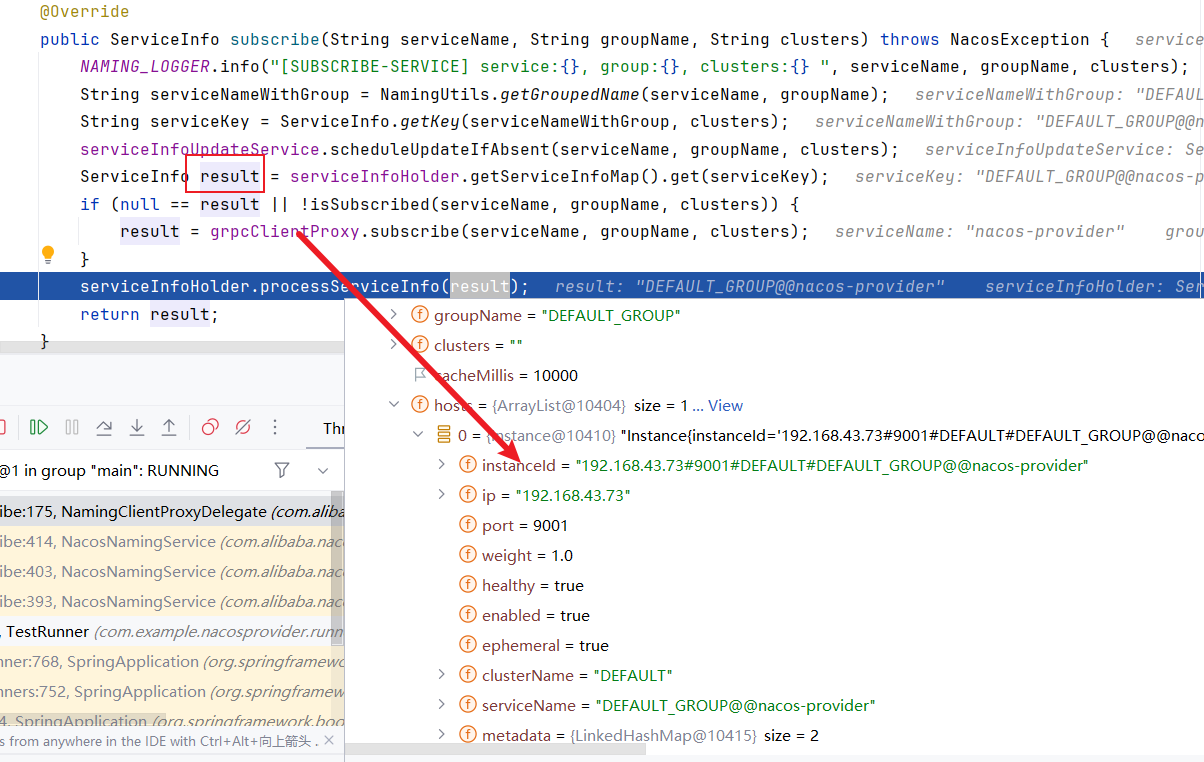Click the Pause Program icon

pos(72,428)
